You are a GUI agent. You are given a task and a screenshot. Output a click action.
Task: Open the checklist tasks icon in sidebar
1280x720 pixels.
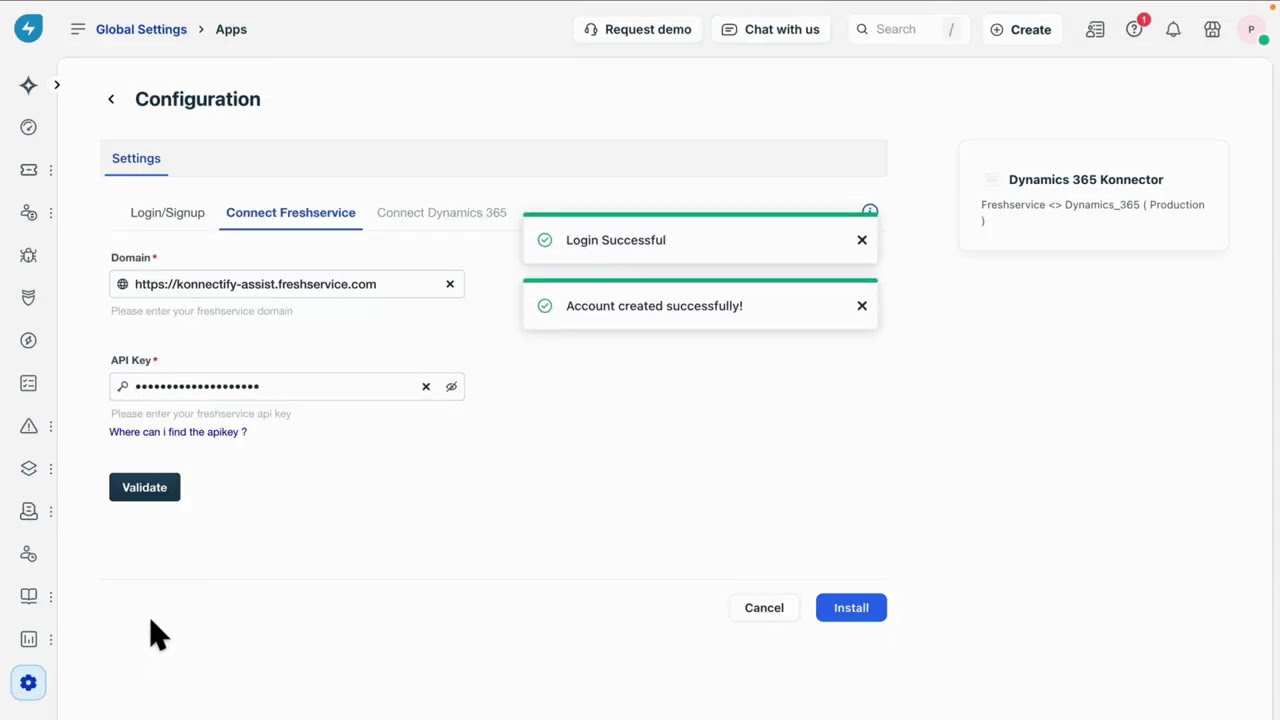coord(28,383)
